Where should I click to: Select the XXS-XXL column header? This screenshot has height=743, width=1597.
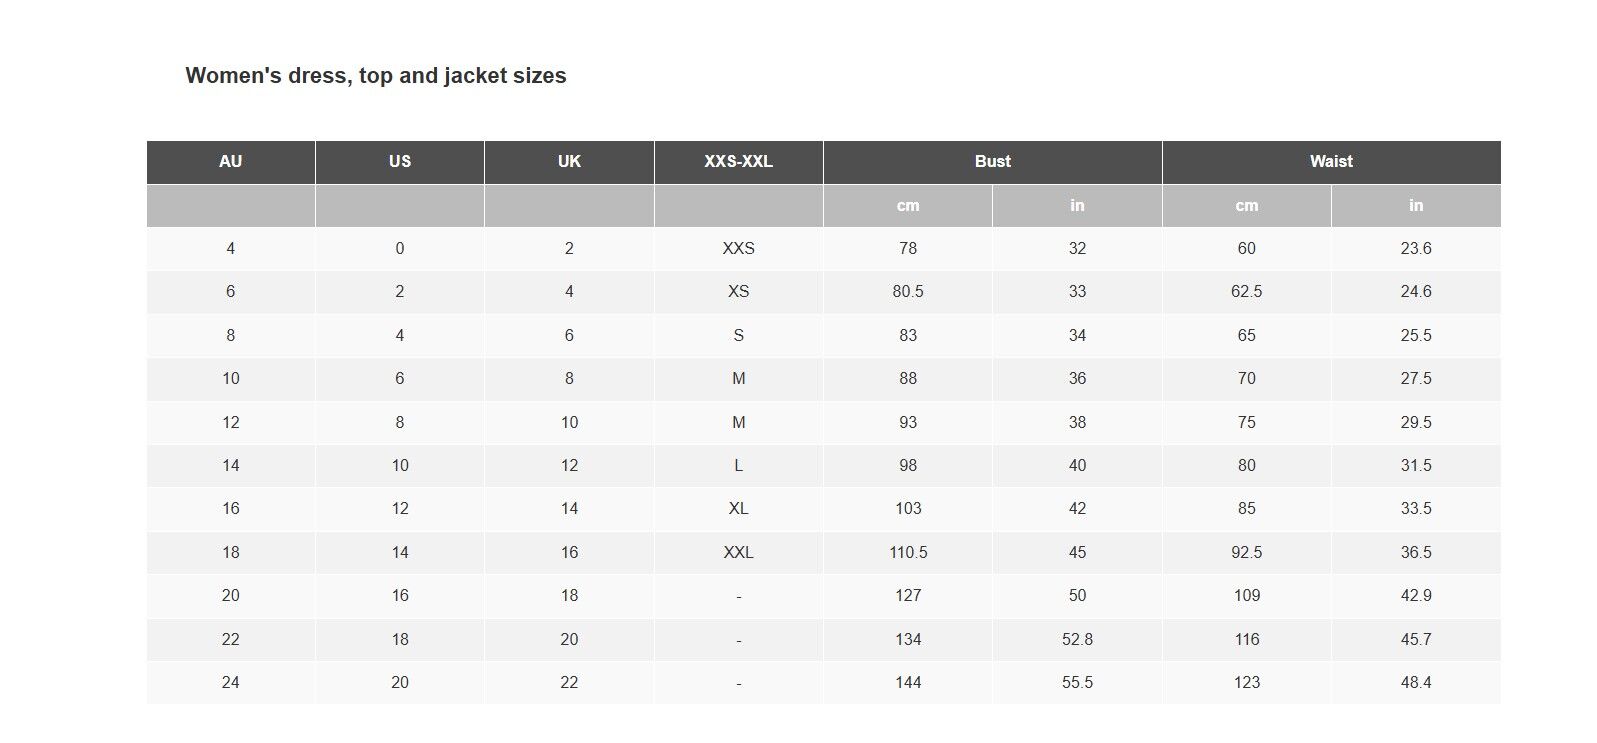(x=739, y=162)
